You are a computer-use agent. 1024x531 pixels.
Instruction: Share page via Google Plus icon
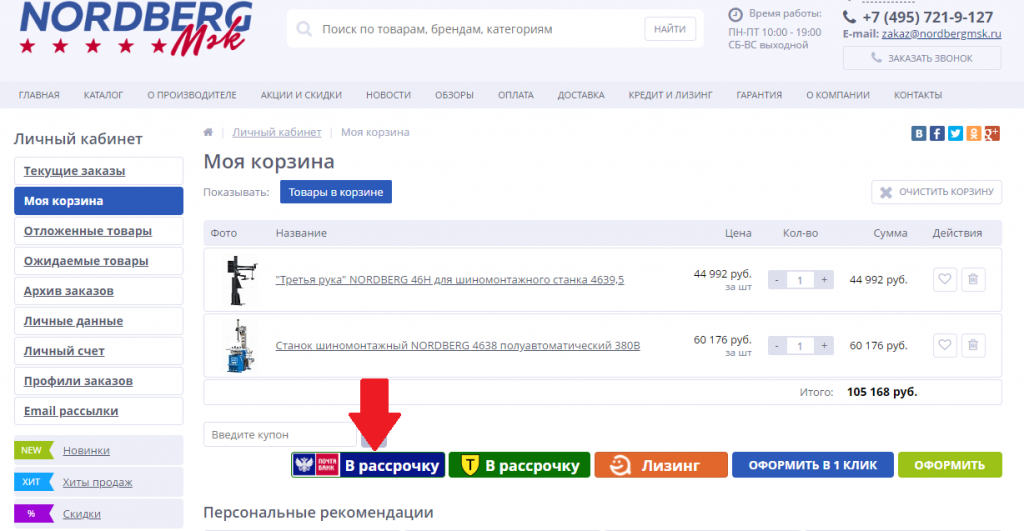(991, 133)
